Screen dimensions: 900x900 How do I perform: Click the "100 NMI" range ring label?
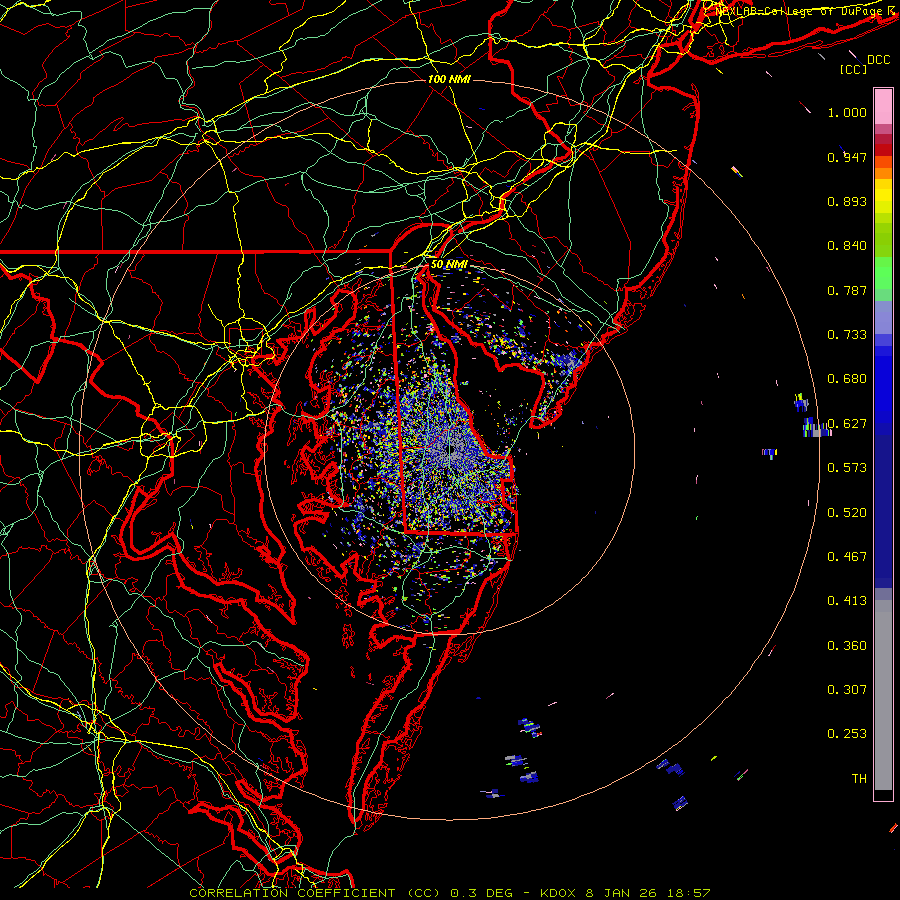(449, 79)
